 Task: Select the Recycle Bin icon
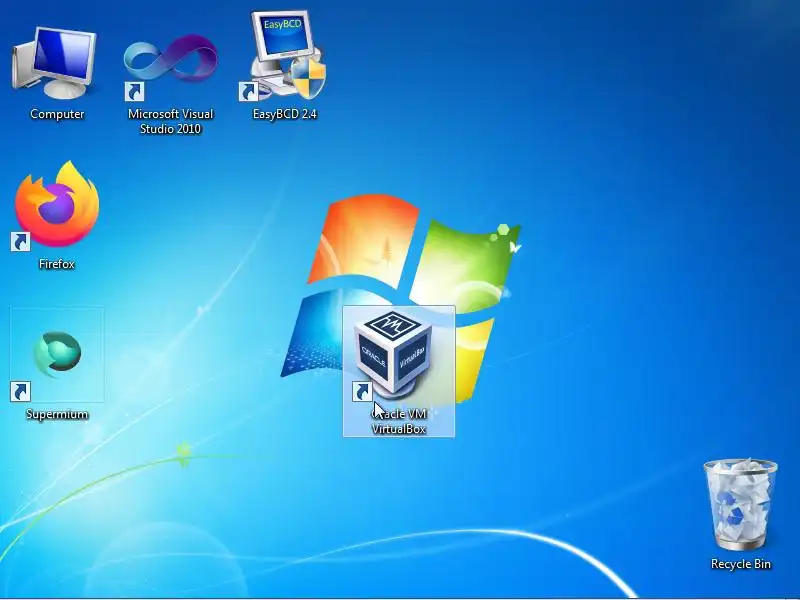[740, 504]
